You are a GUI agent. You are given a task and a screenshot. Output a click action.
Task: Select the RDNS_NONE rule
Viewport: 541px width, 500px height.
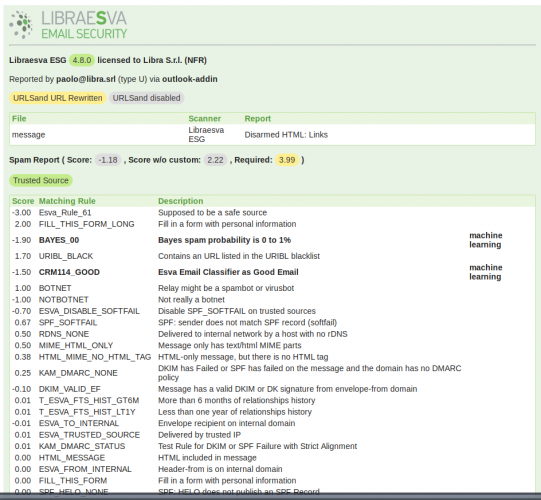64,334
